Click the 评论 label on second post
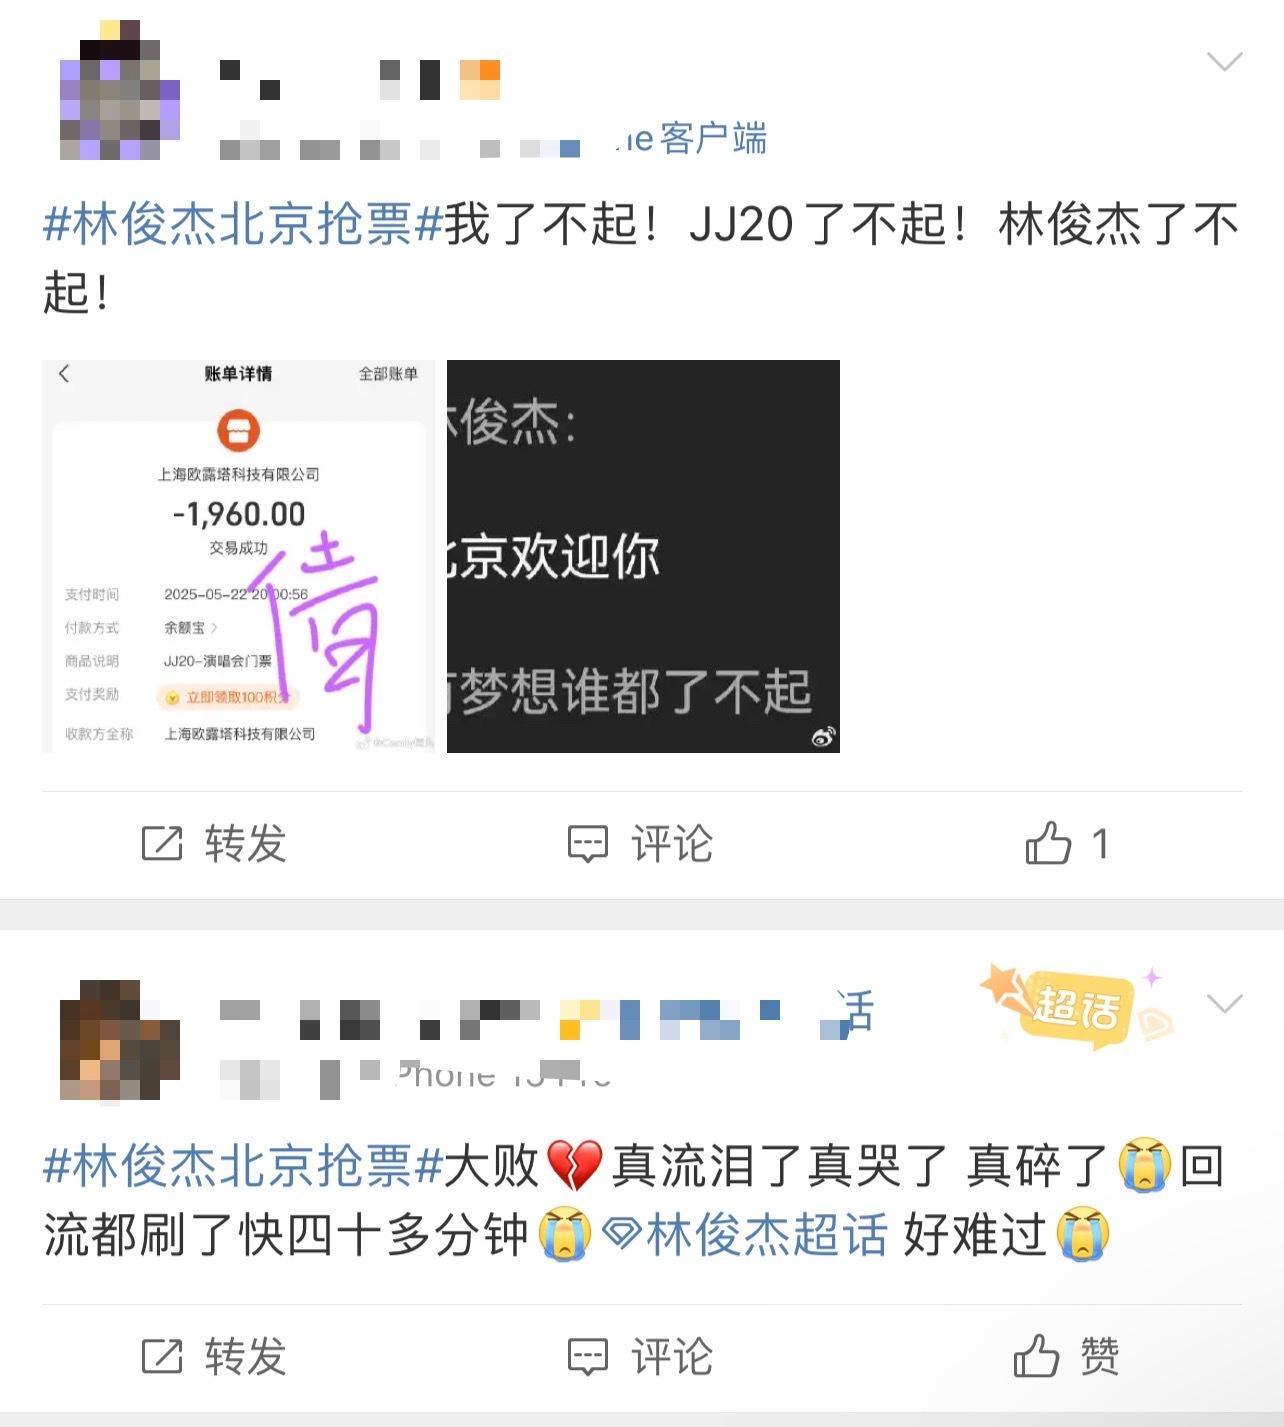The height and width of the screenshot is (1427, 1284). [x=672, y=1357]
